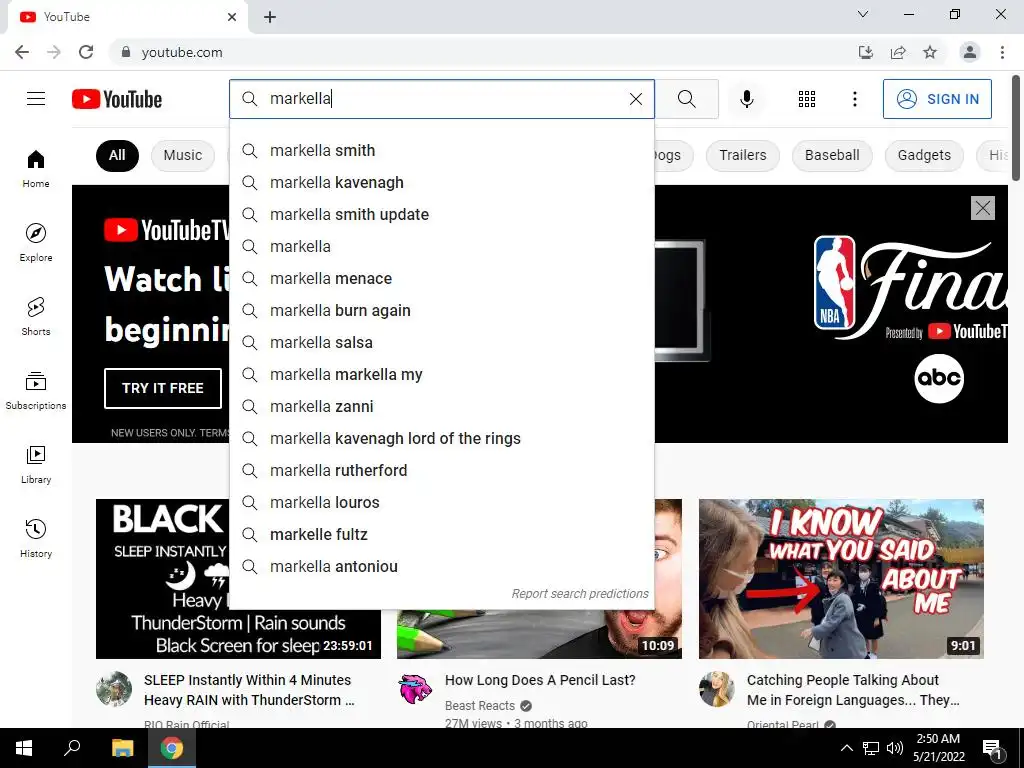The width and height of the screenshot is (1024, 768).
Task: Open Chrome's three-dot menu
Action: [1002, 52]
